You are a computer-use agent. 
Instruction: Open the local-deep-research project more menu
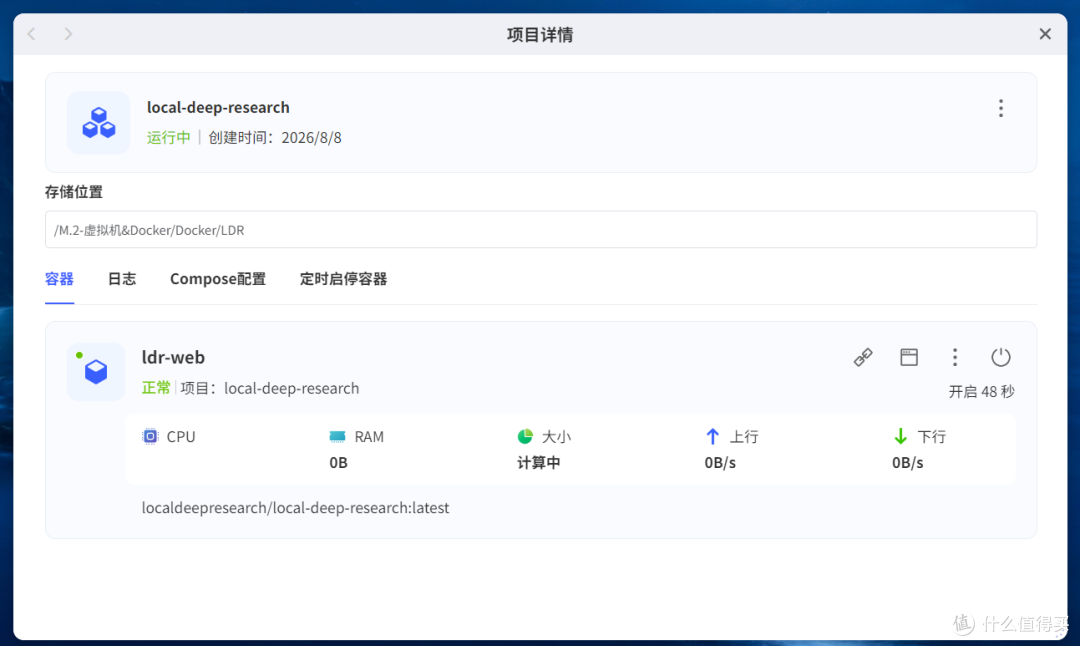[1001, 108]
